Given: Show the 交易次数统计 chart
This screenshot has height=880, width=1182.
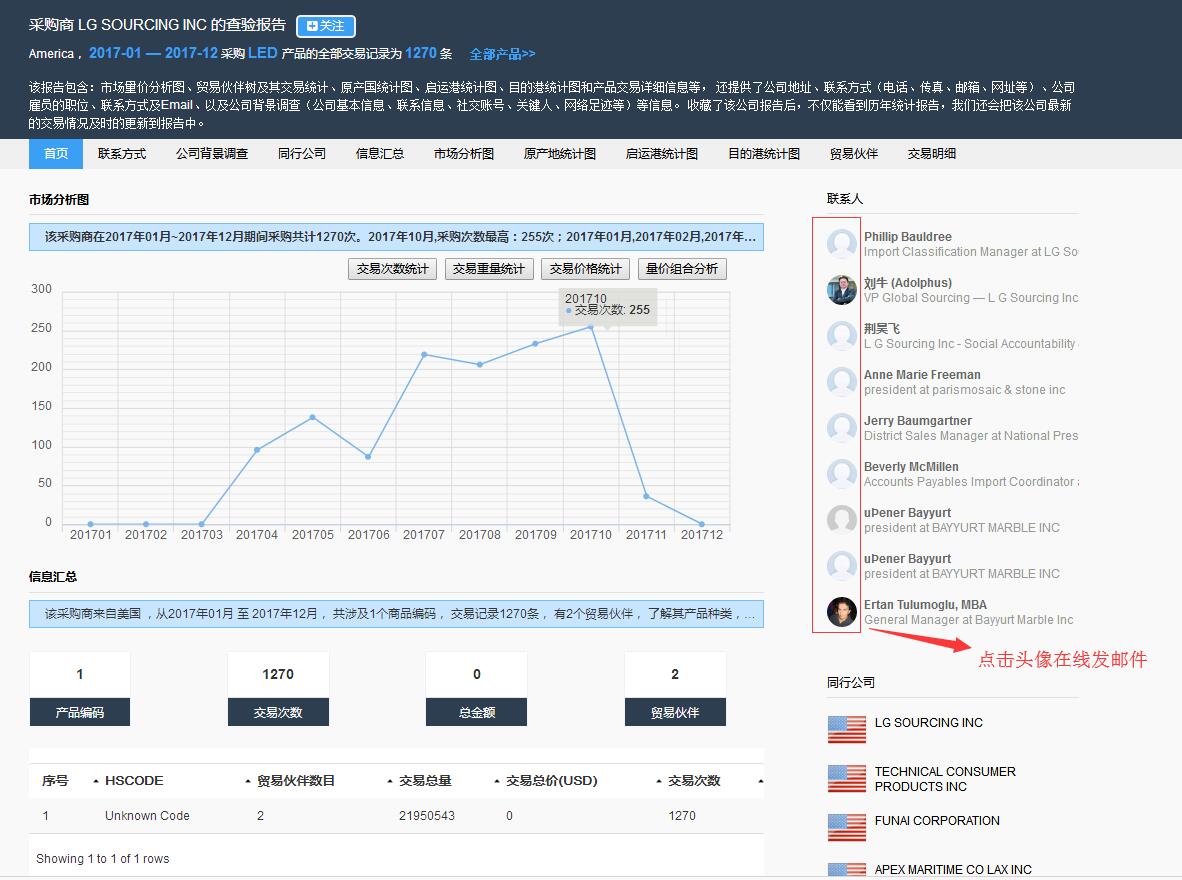Looking at the screenshot, I should coord(392,269).
